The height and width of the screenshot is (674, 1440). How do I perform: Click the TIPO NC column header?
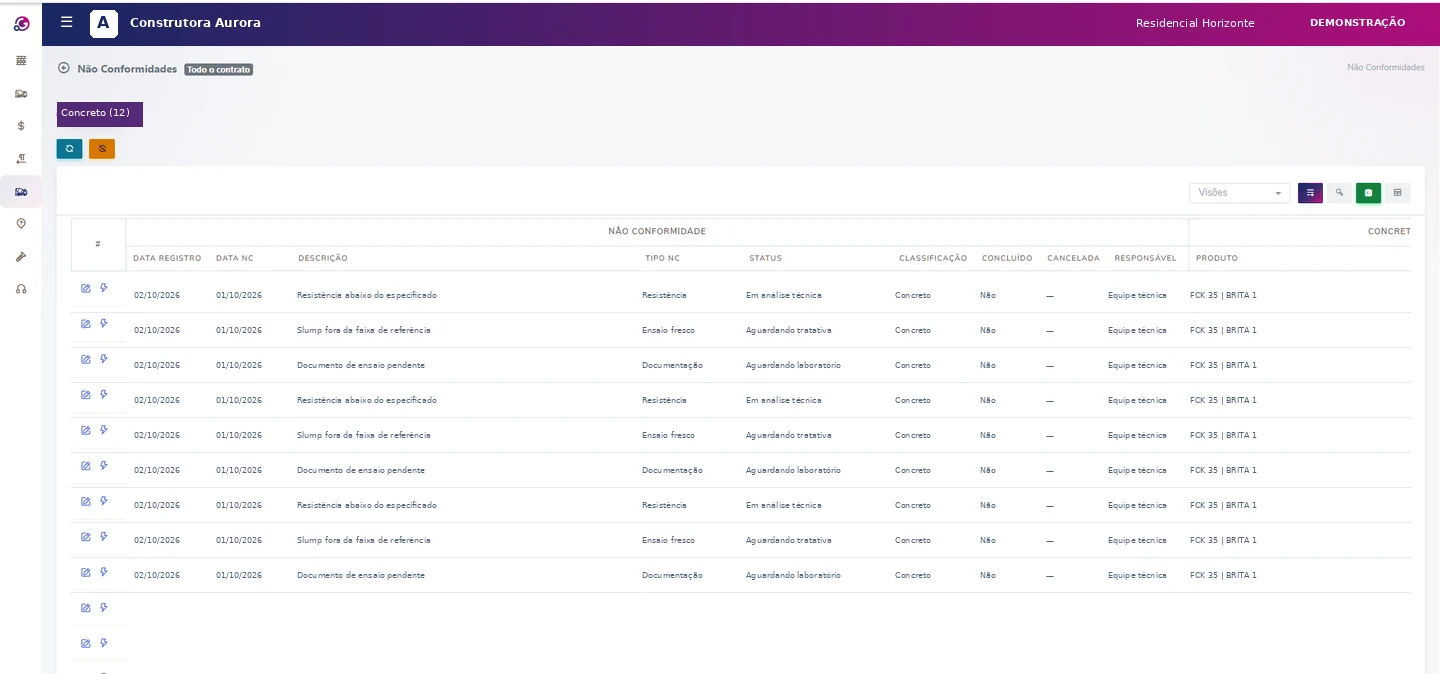click(662, 258)
